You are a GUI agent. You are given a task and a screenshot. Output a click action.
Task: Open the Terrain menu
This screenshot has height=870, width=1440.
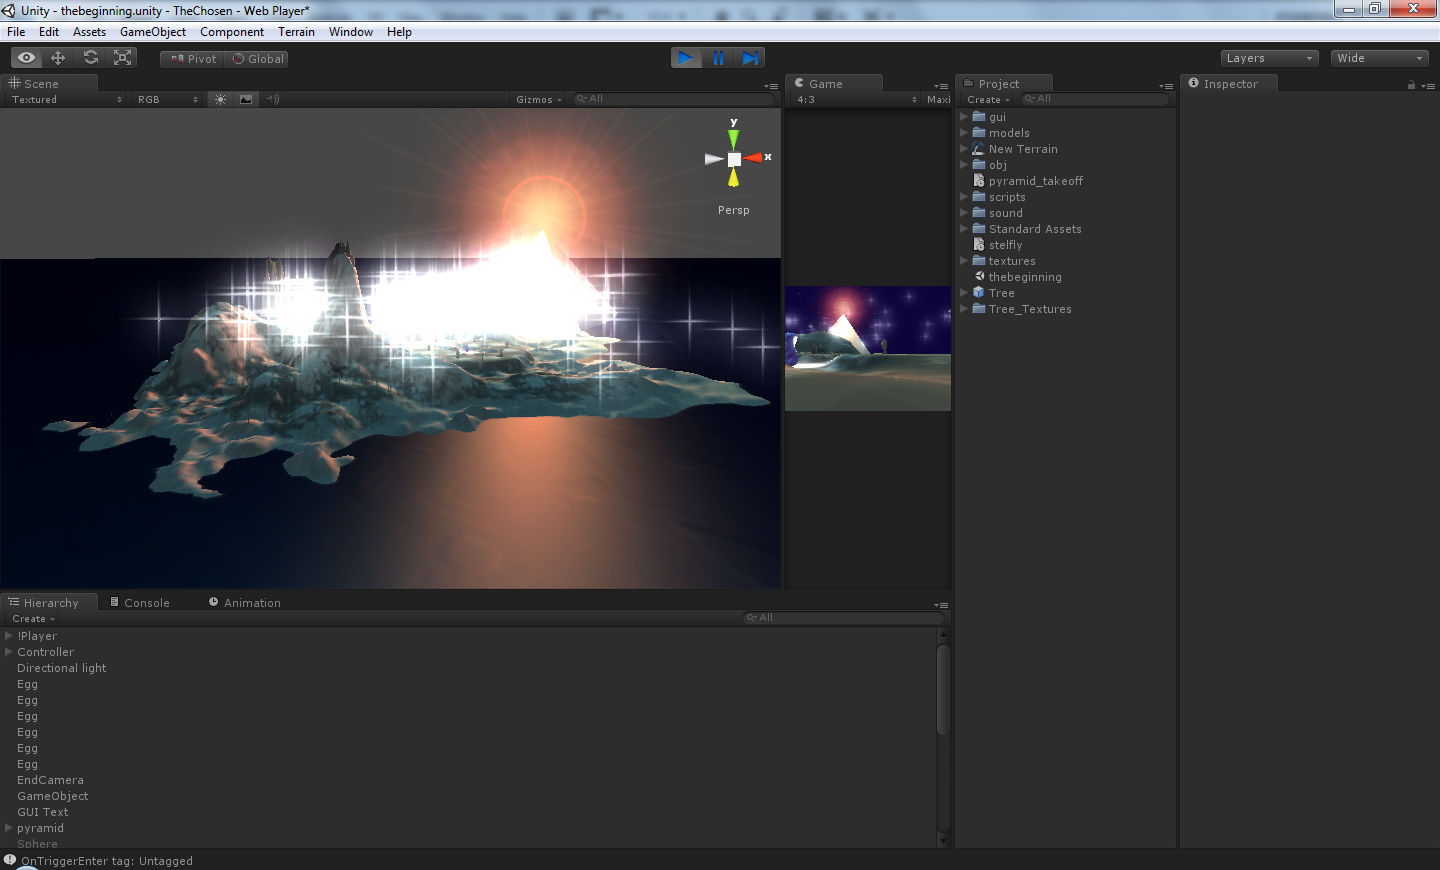296,32
